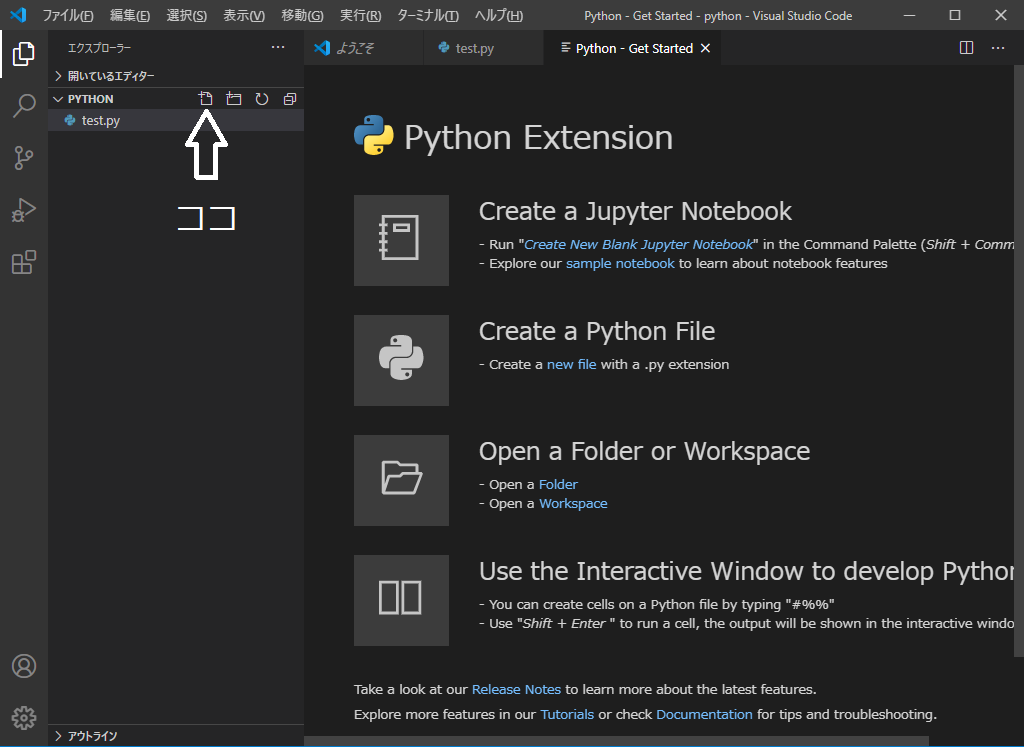Open the 実行(R) menu
1026x747 pixels.
tap(361, 15)
